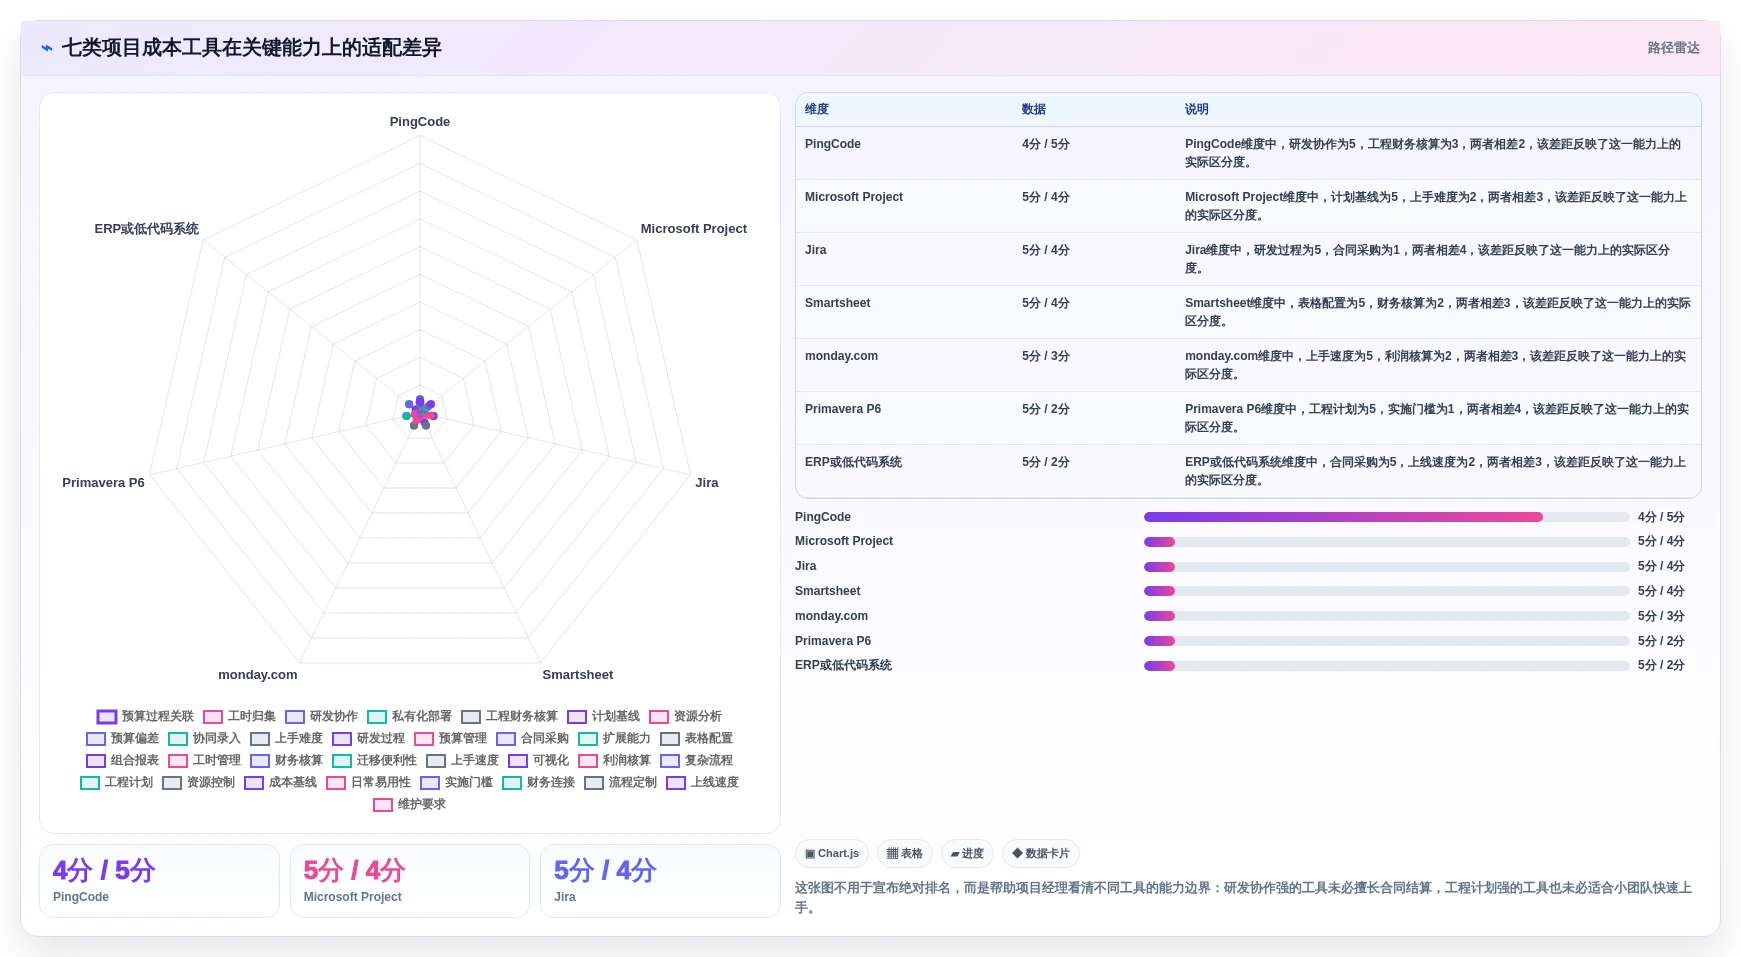Toggle the 合同采购 legend series
The image size is (1741, 957).
click(532, 738)
